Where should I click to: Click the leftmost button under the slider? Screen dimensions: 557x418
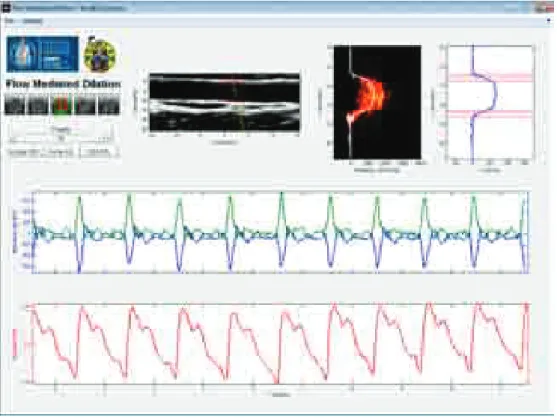(x=23, y=153)
